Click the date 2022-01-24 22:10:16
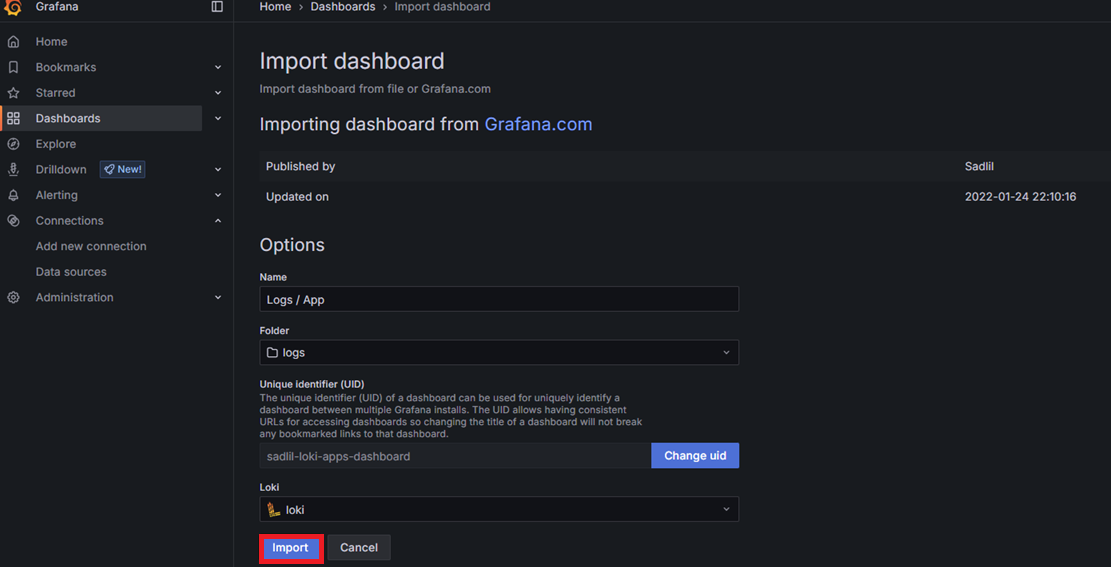Screen dimensions: 1111x567 1020,196
